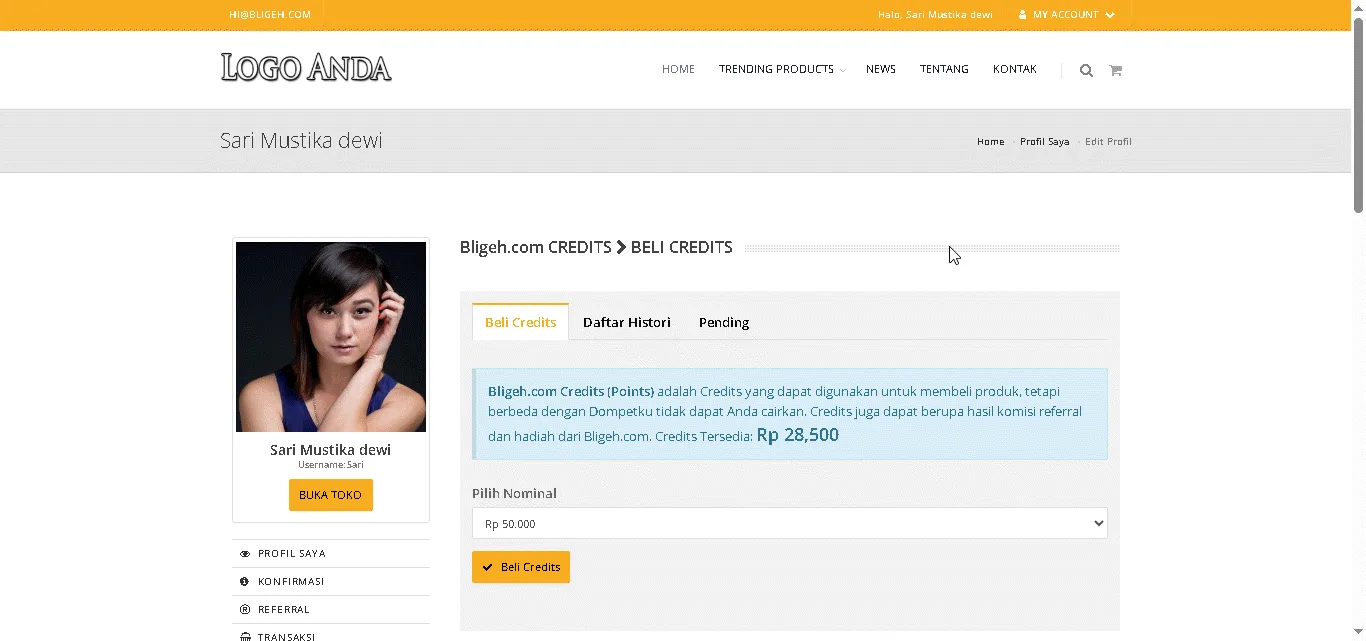
Task: Click the eye icon beside Profil Saya
Action: pyautogui.click(x=245, y=554)
